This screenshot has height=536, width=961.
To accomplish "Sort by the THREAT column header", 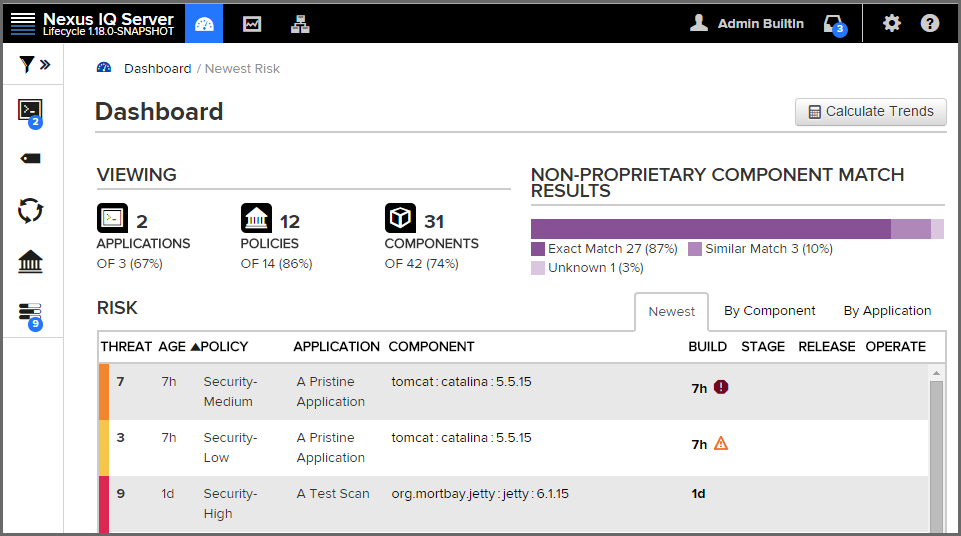I will (x=126, y=347).
